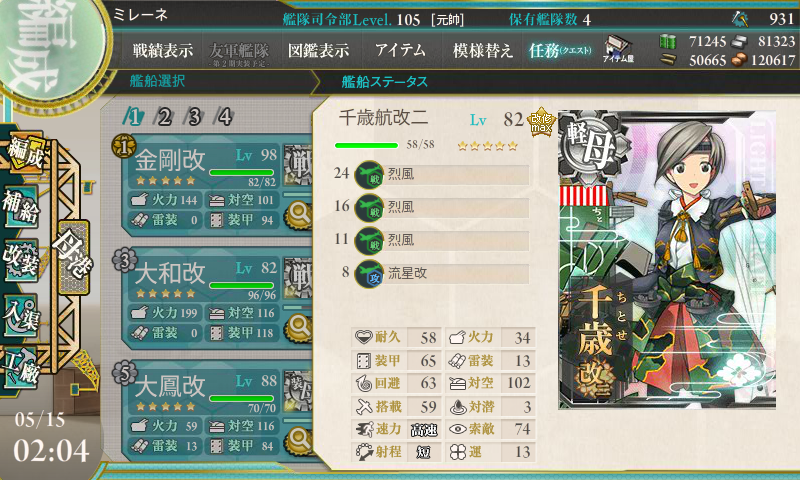The width and height of the screenshot is (800, 480).
Task: Open 戦績表示 in top menu
Action: click(163, 50)
